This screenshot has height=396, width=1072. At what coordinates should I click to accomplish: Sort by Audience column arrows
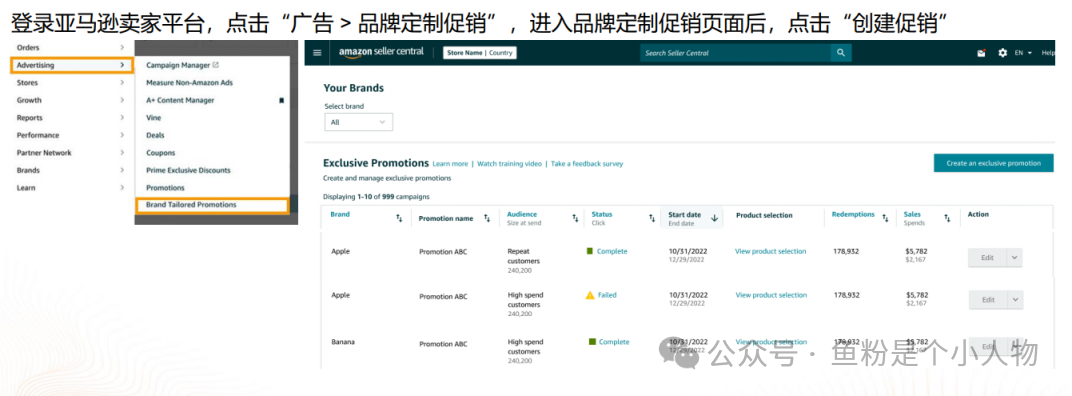576,218
